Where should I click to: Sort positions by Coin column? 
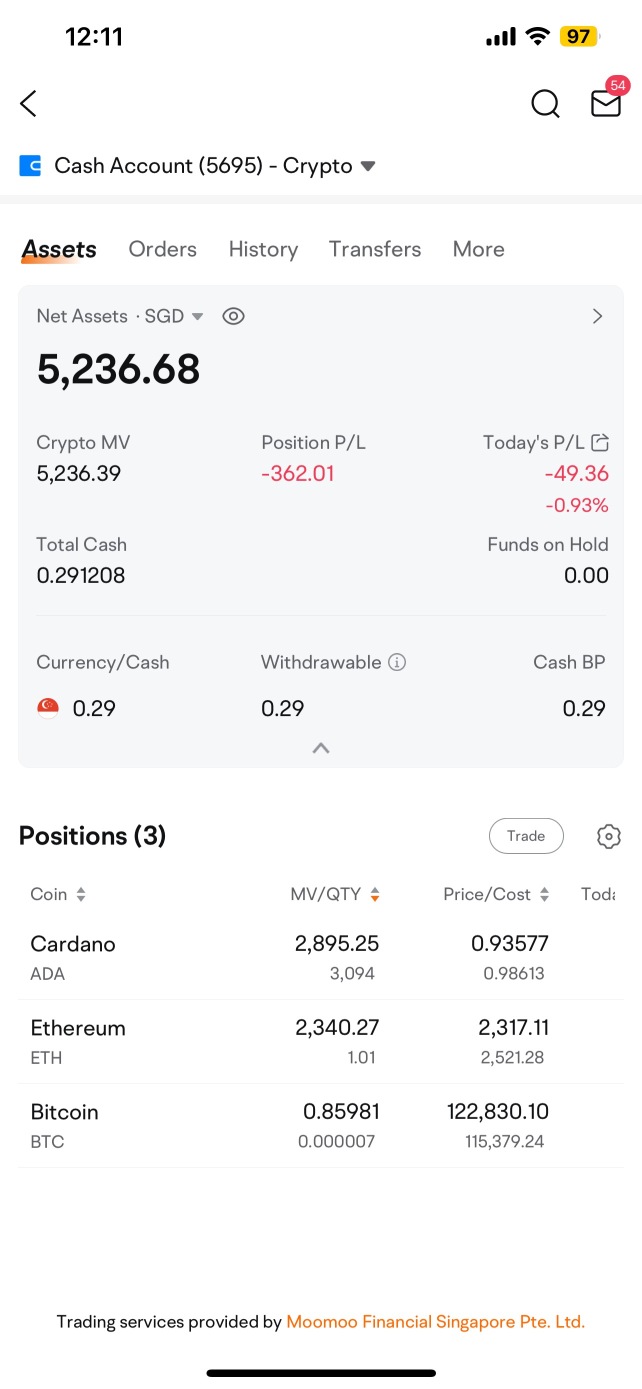(58, 894)
